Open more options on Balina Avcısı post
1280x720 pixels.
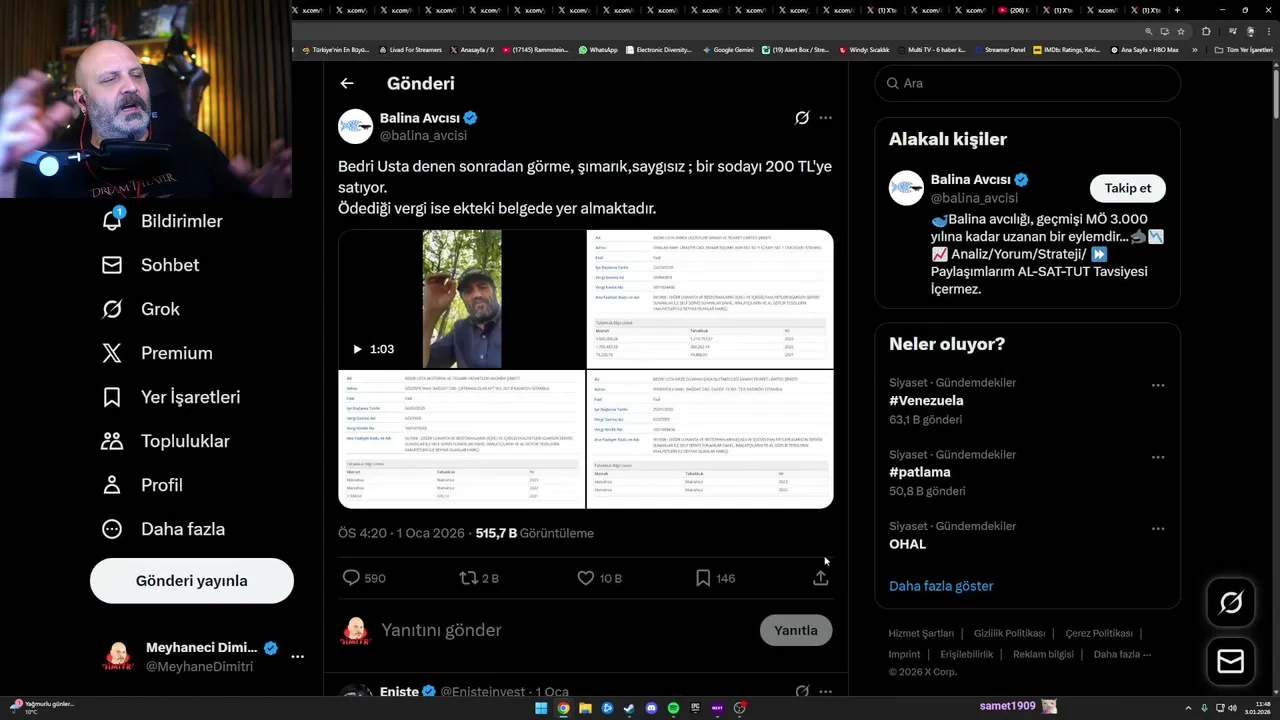point(825,118)
